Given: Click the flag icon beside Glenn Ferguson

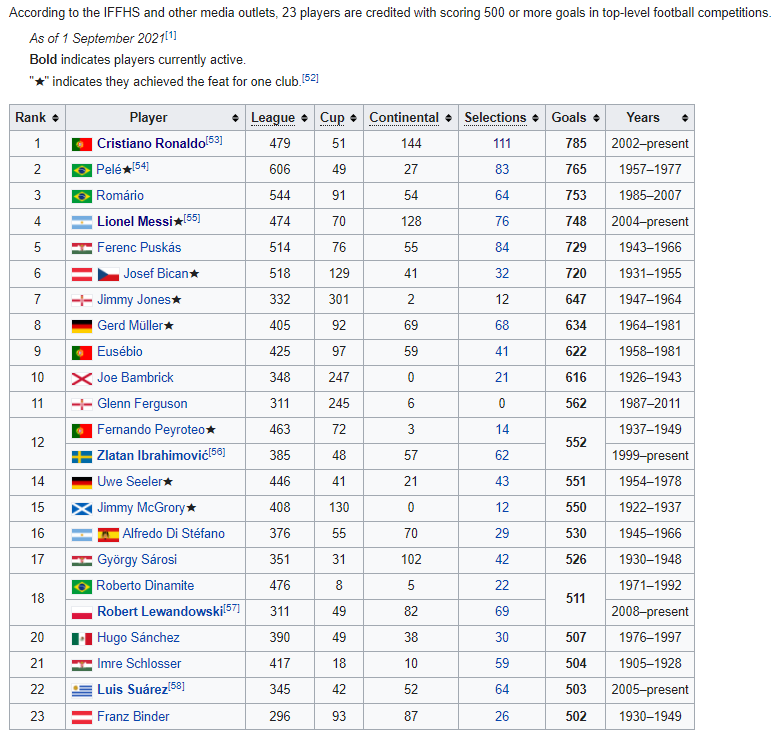Looking at the screenshot, I should point(81,404).
